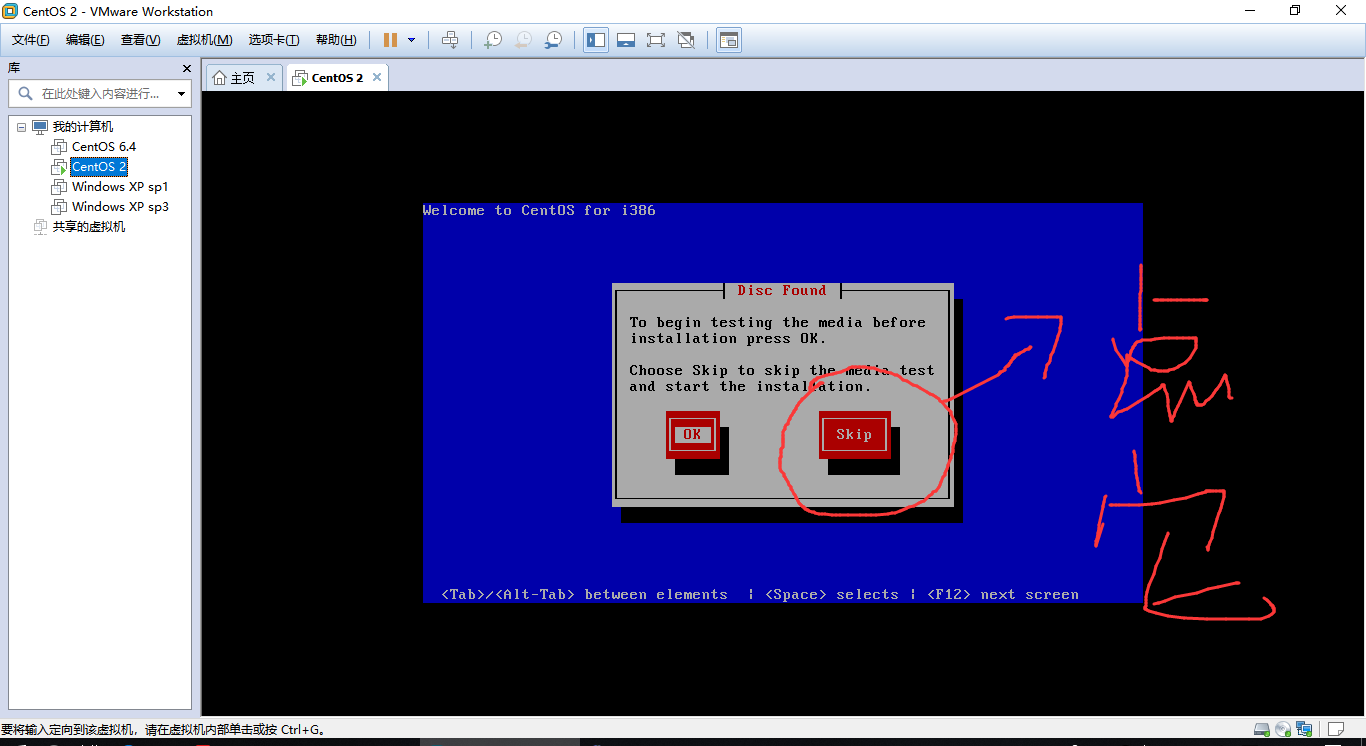Open the 编辑(E) menu
Screen dimensions: 1366x746
pos(85,40)
